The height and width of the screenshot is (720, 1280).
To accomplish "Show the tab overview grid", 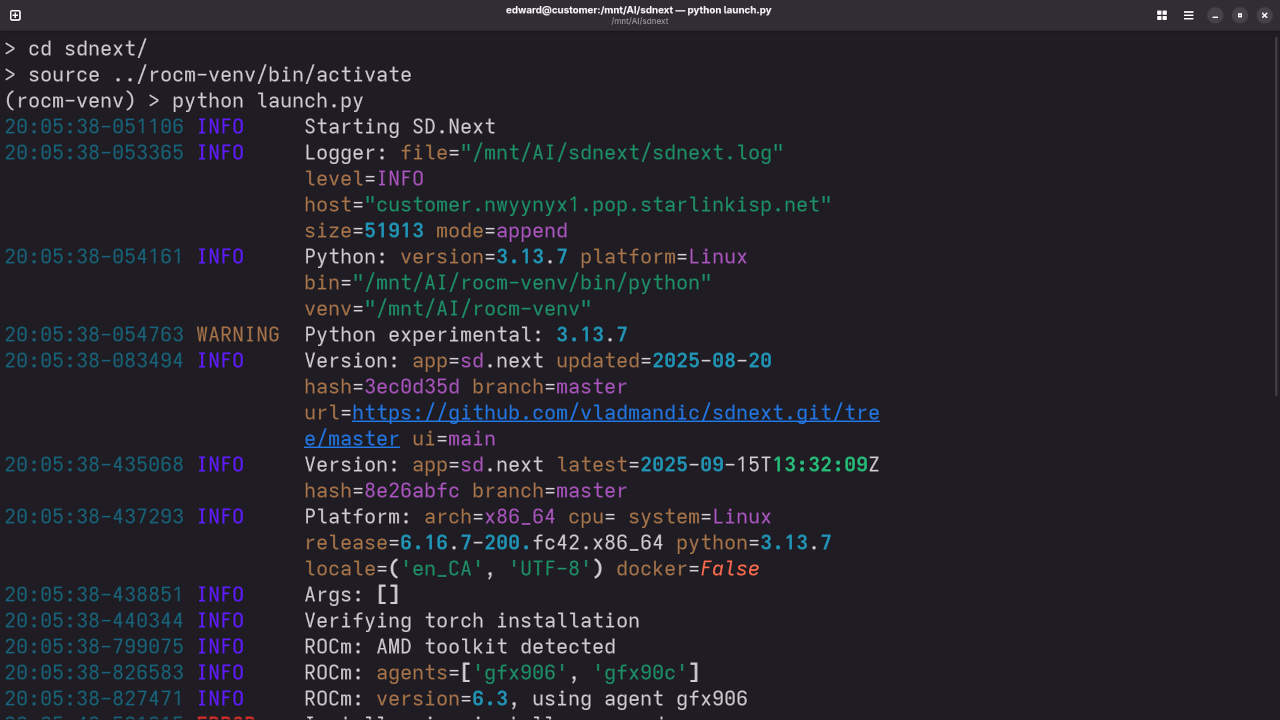I will pos(1162,15).
